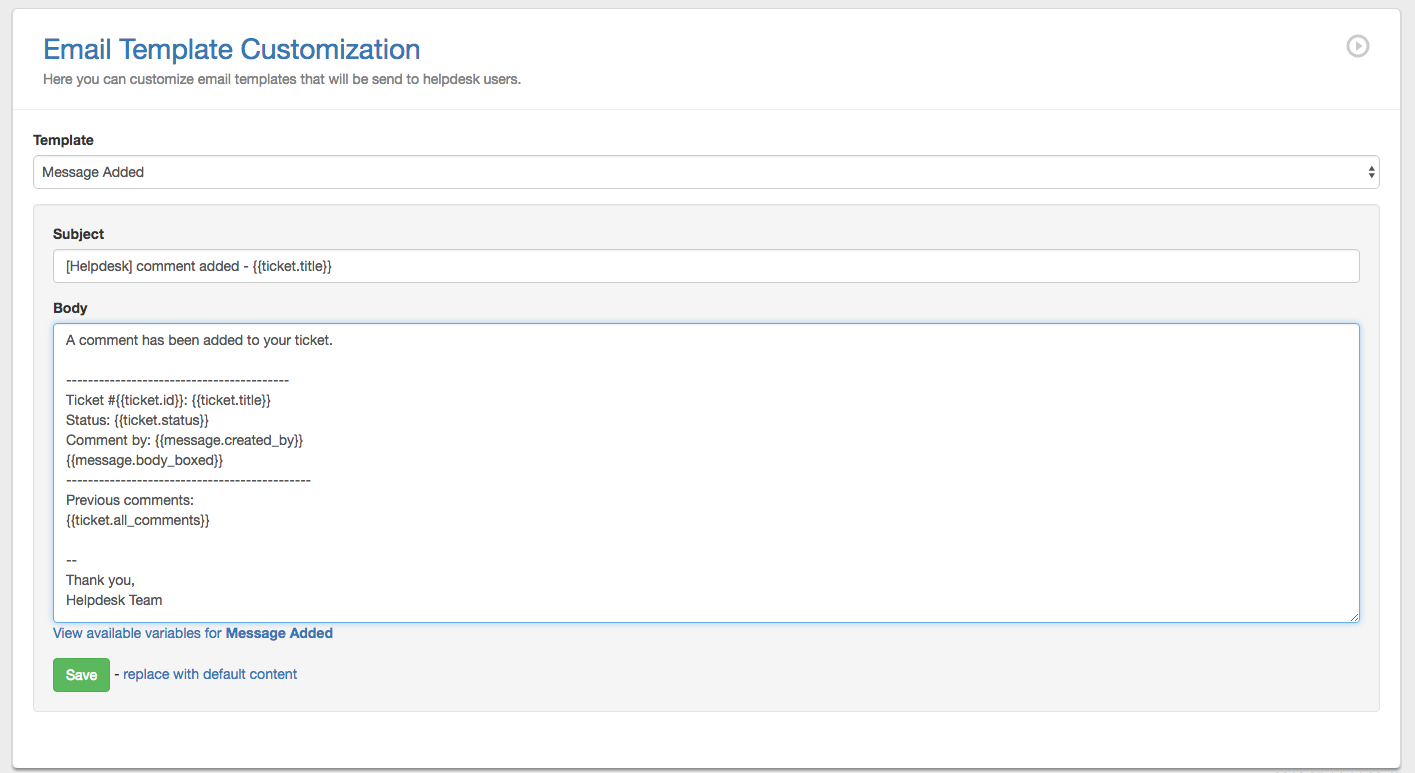Click the Email Template Customization heading
The image size is (1415, 773).
point(231,49)
